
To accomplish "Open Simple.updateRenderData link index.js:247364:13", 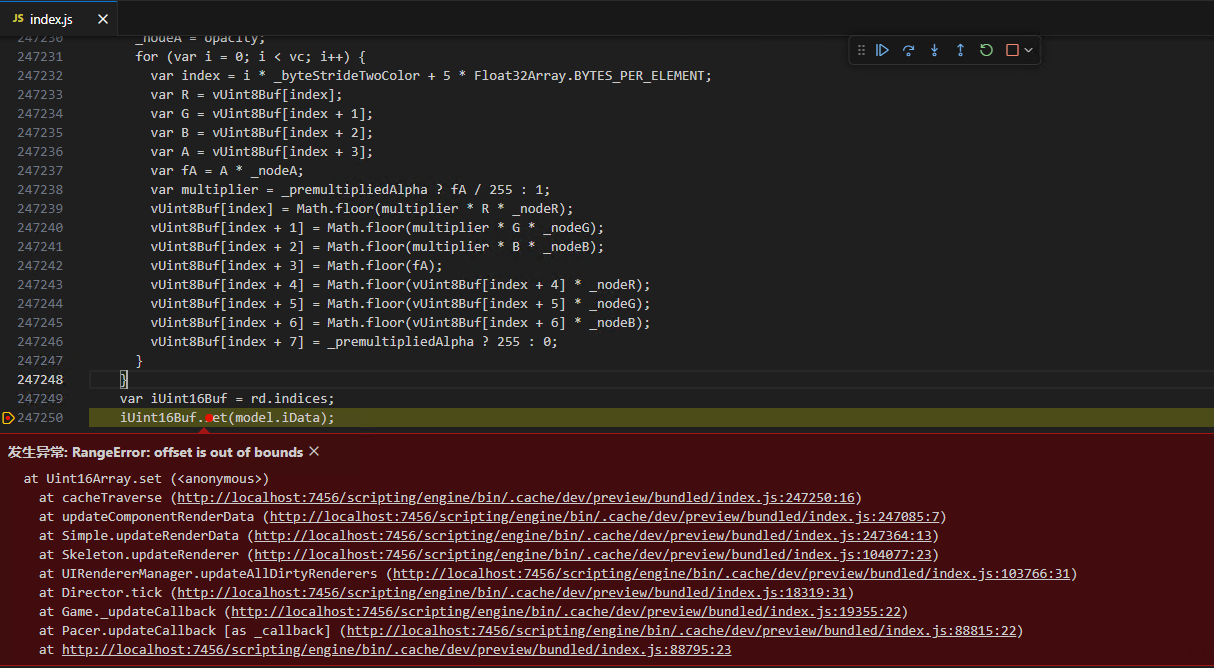I will click(594, 535).
